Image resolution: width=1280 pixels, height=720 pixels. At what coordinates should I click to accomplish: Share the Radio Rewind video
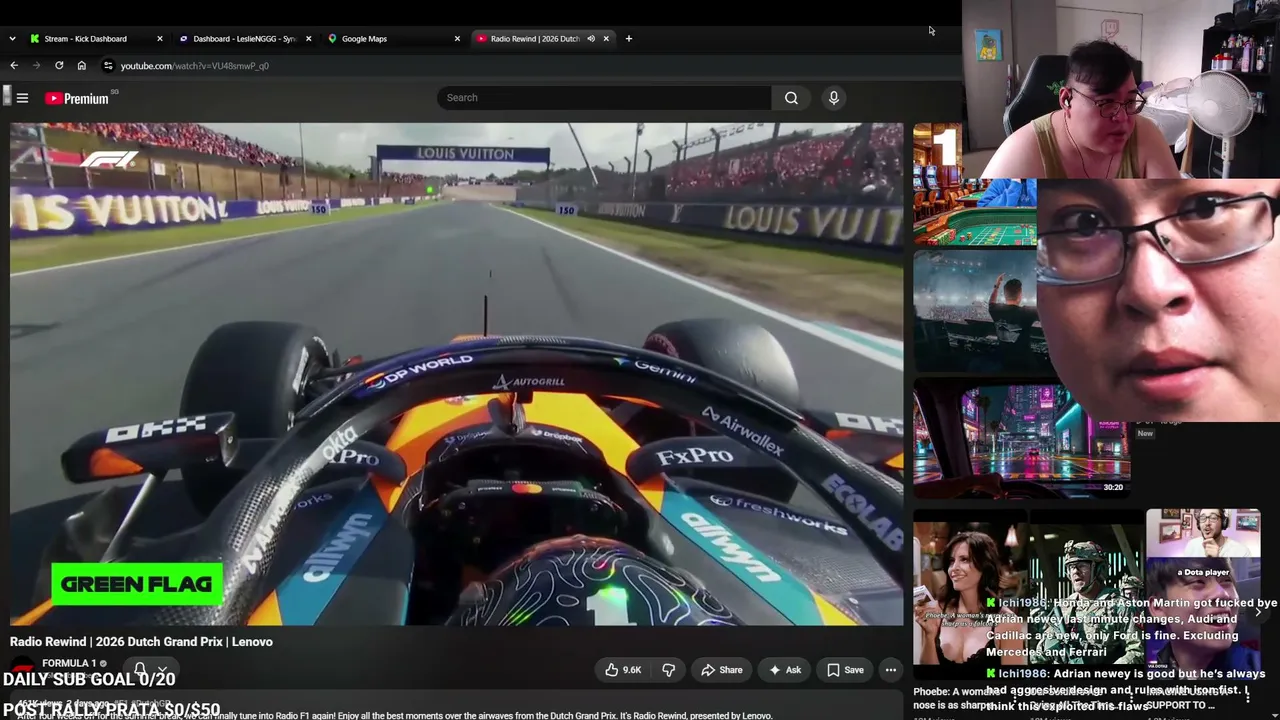point(721,670)
